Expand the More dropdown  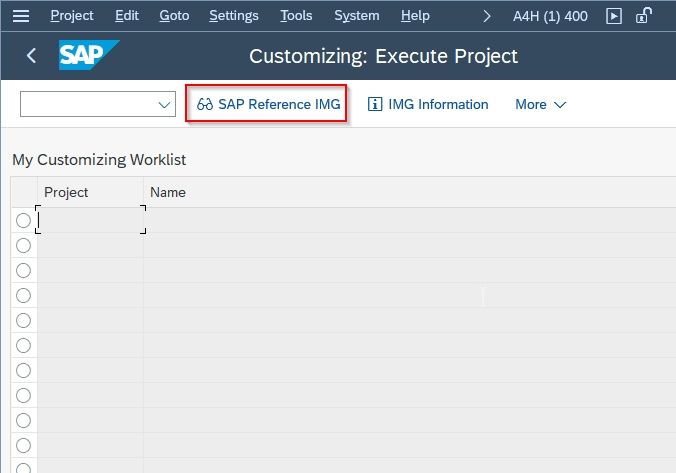(541, 104)
